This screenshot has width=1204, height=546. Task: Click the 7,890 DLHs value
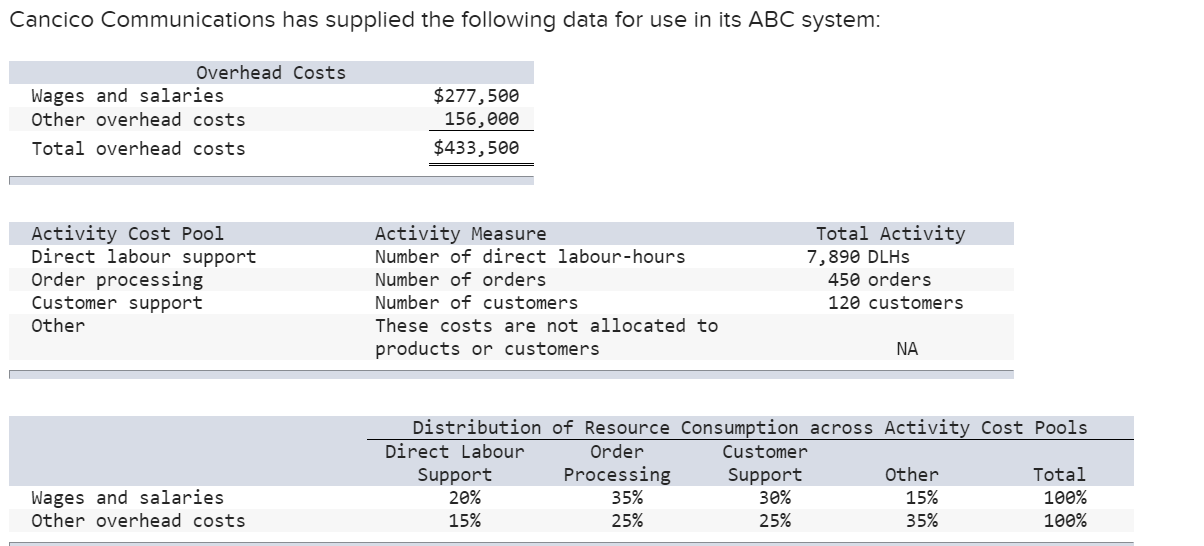[858, 257]
